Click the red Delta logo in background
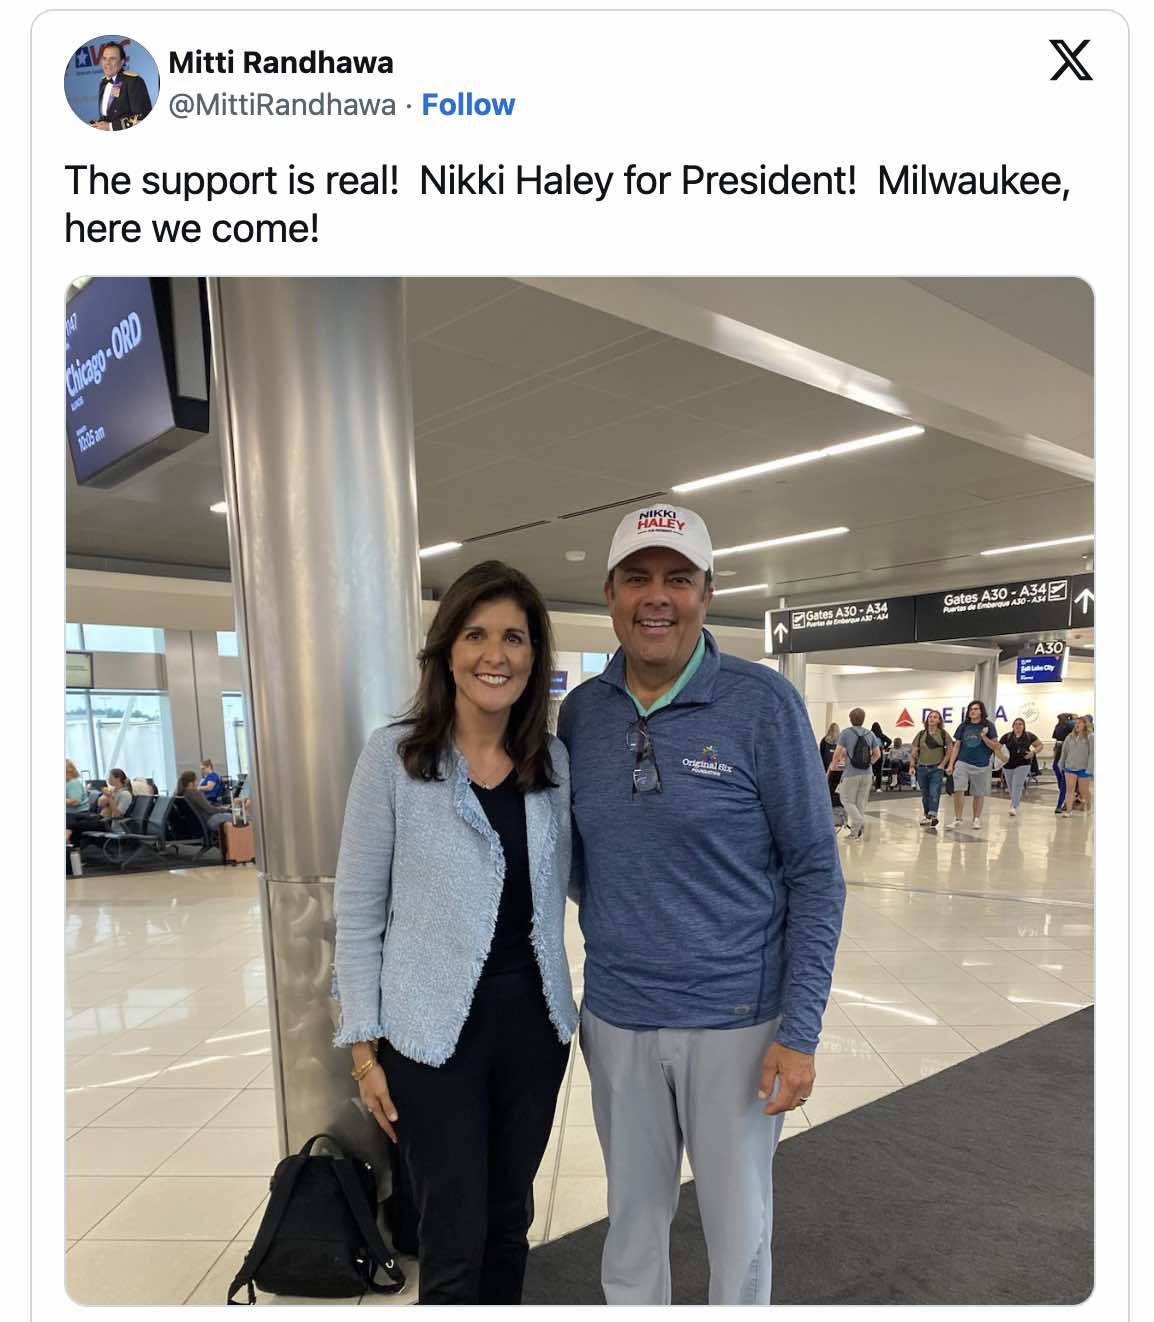This screenshot has width=1154, height=1322. pyautogui.click(x=905, y=716)
